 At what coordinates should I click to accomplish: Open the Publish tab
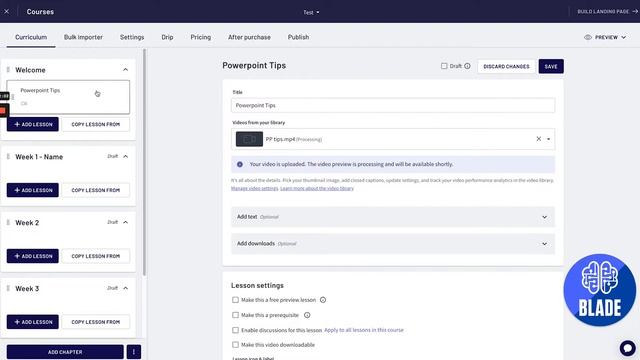tap(298, 37)
